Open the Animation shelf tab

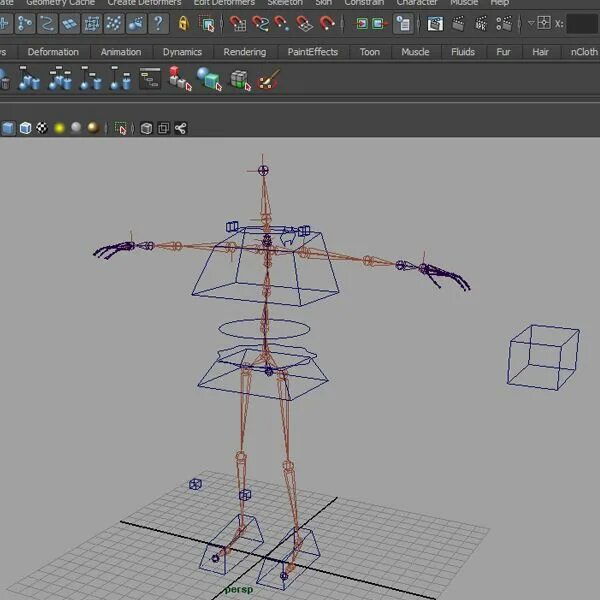coord(121,52)
